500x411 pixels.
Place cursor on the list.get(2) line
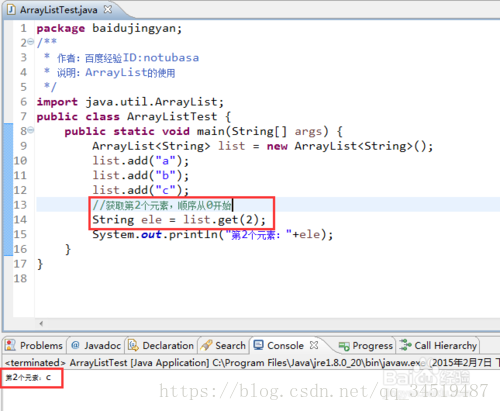(x=179, y=220)
